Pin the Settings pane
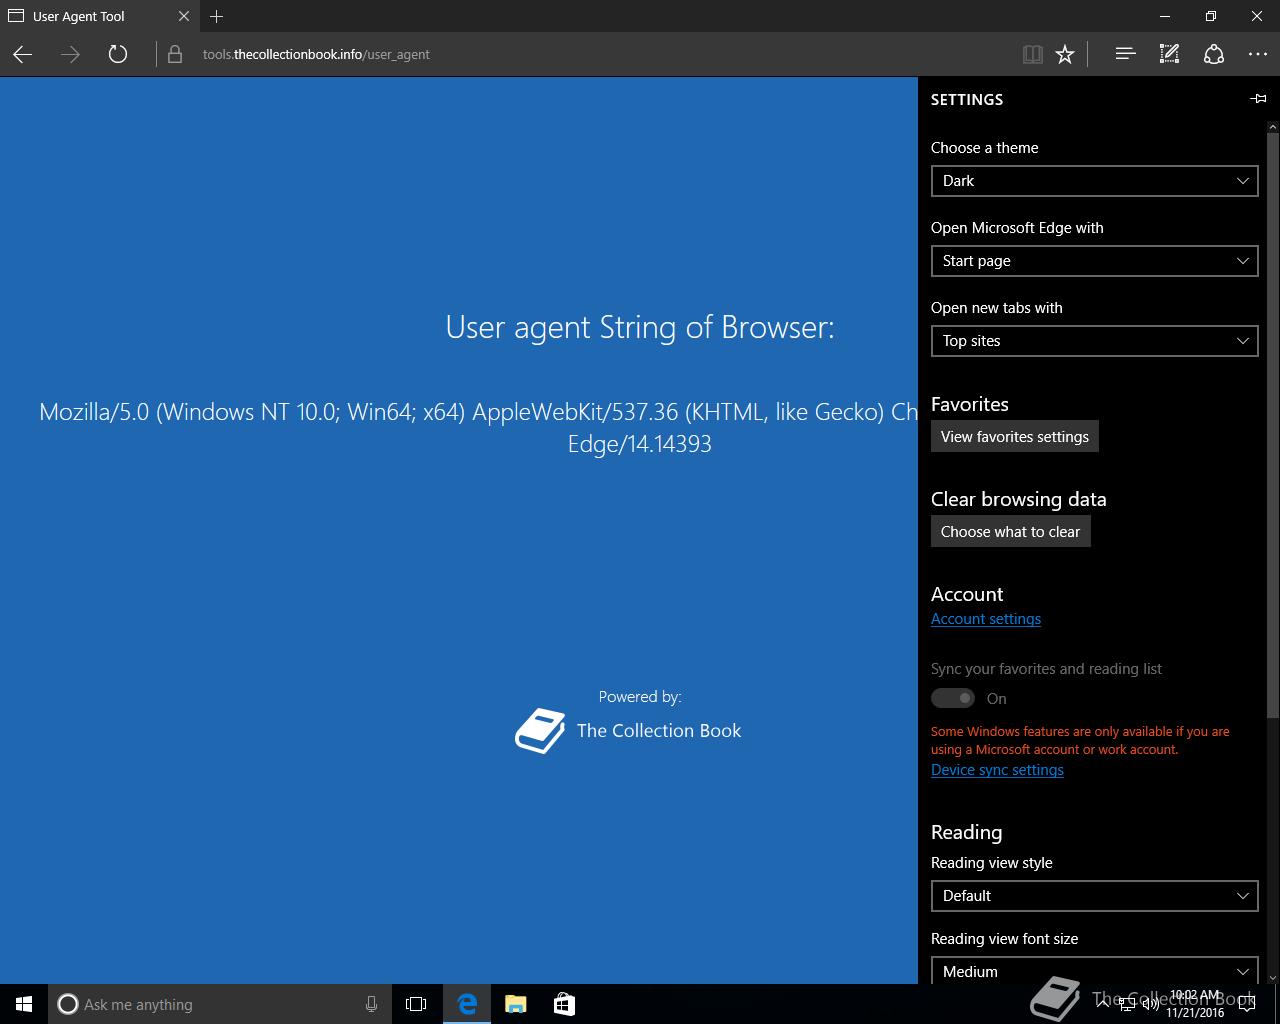Screen dimensions: 1280x1024 click(x=1258, y=99)
